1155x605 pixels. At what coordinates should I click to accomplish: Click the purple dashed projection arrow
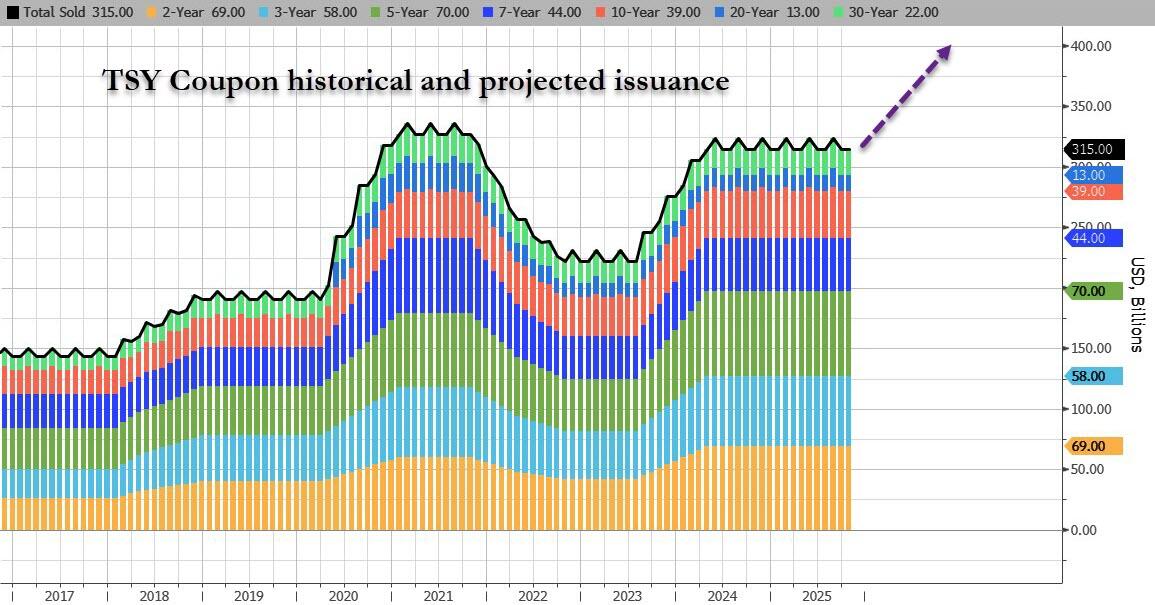click(905, 97)
